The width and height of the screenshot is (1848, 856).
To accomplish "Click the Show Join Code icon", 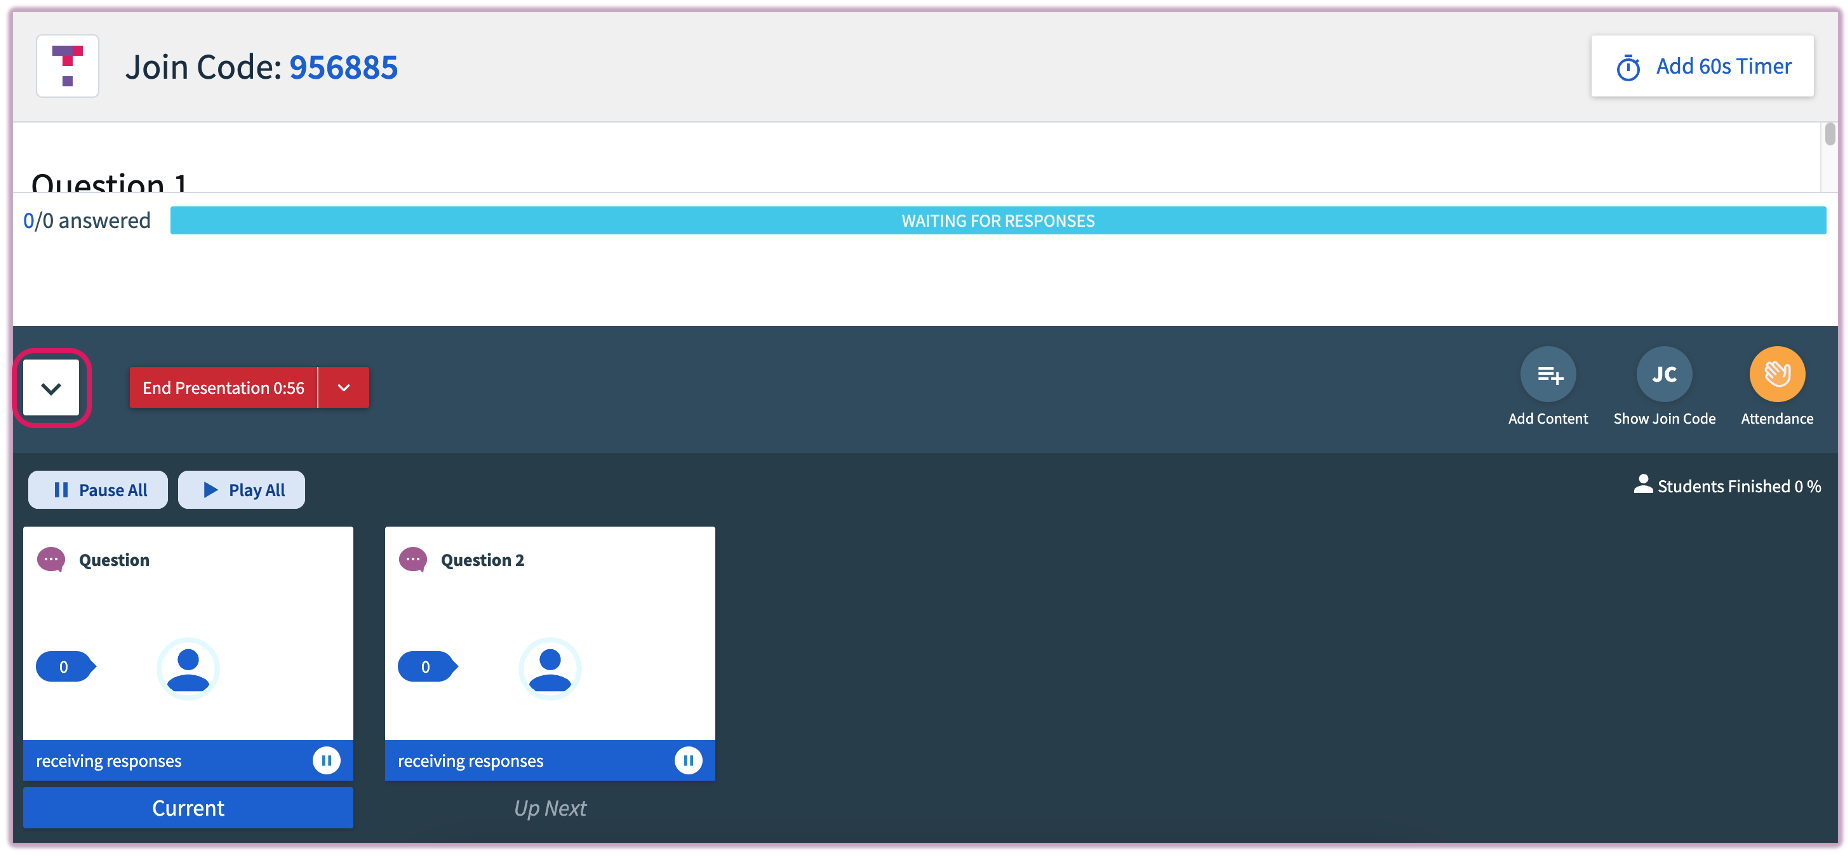I will [x=1663, y=375].
